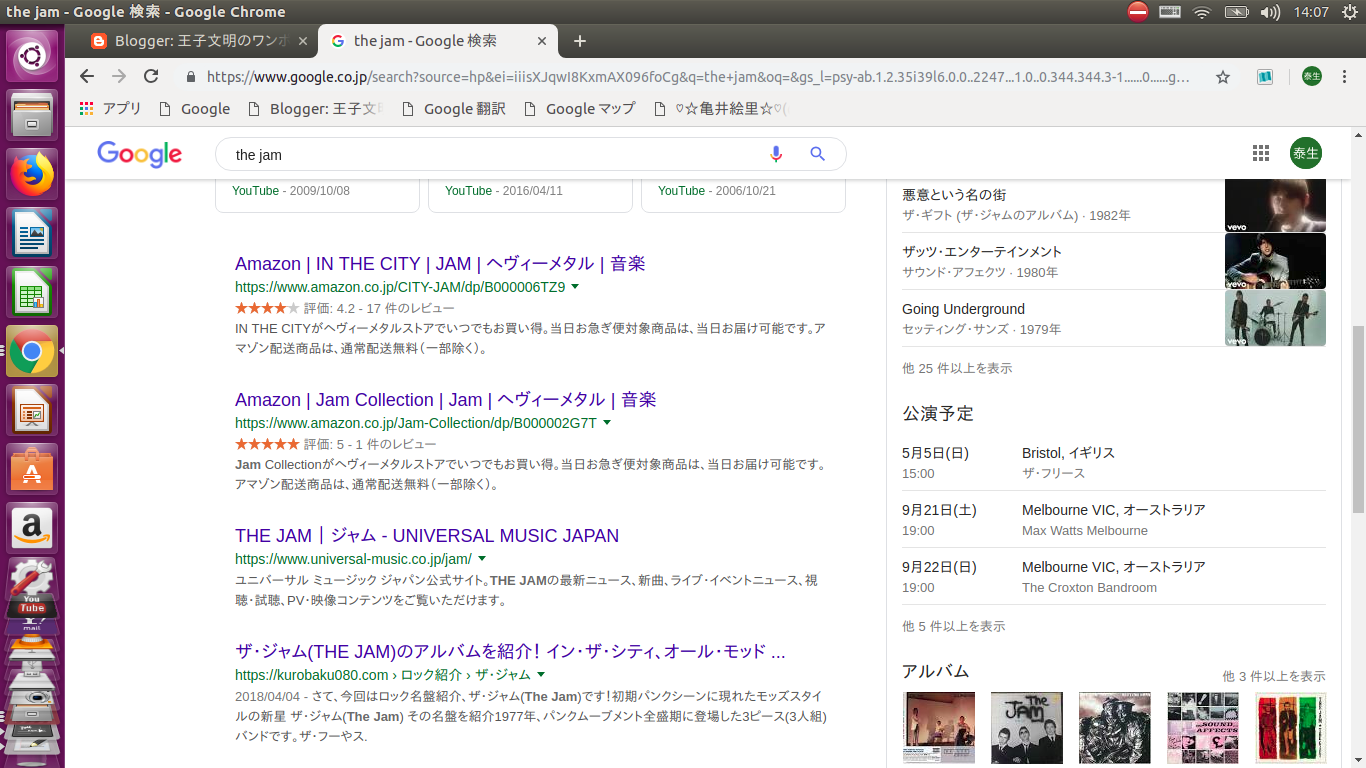Viewport: 1366px width, 768px height.
Task: Bookmark this page with the star icon
Action: [1222, 76]
